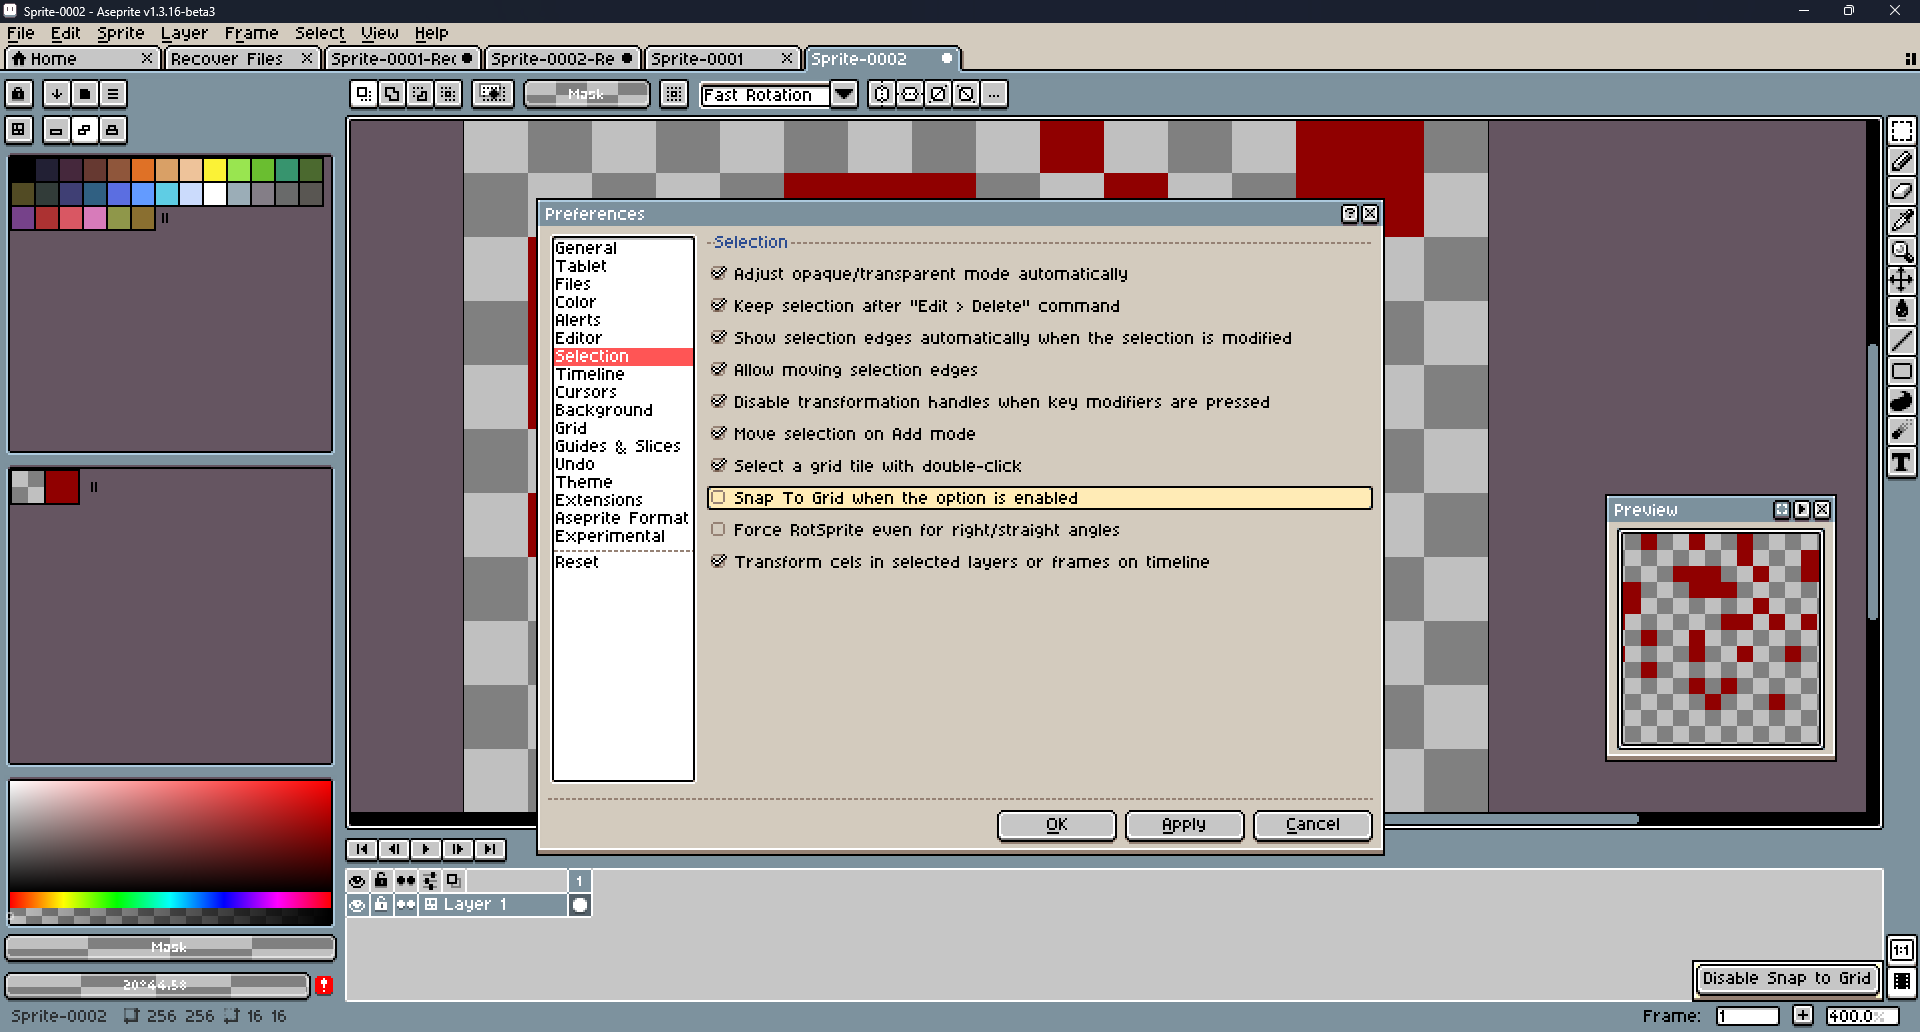Open the Fast Rotation algorithm dropdown
This screenshot has height=1032, width=1920.
click(x=845, y=94)
